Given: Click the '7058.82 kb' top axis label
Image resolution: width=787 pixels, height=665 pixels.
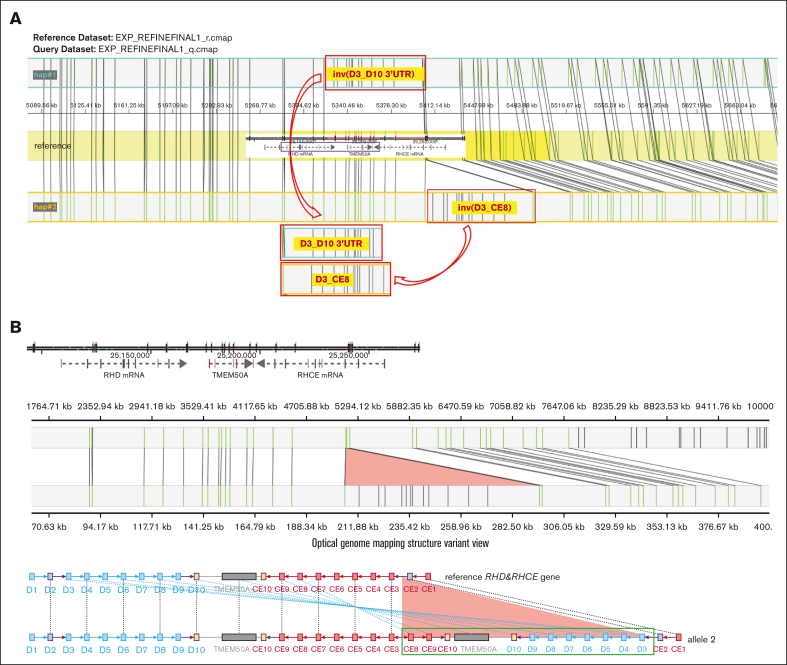Looking at the screenshot, I should [512, 406].
